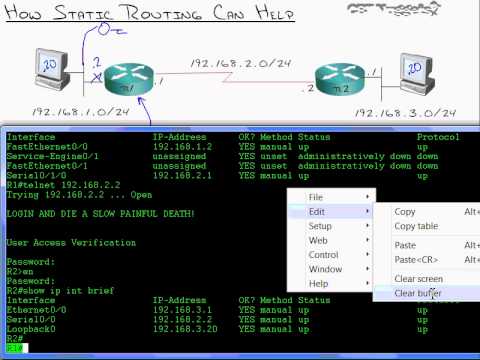Viewport: 480px width, 360px height.
Task: Expand the Web submenu arrow
Action: pyautogui.click(x=367, y=240)
